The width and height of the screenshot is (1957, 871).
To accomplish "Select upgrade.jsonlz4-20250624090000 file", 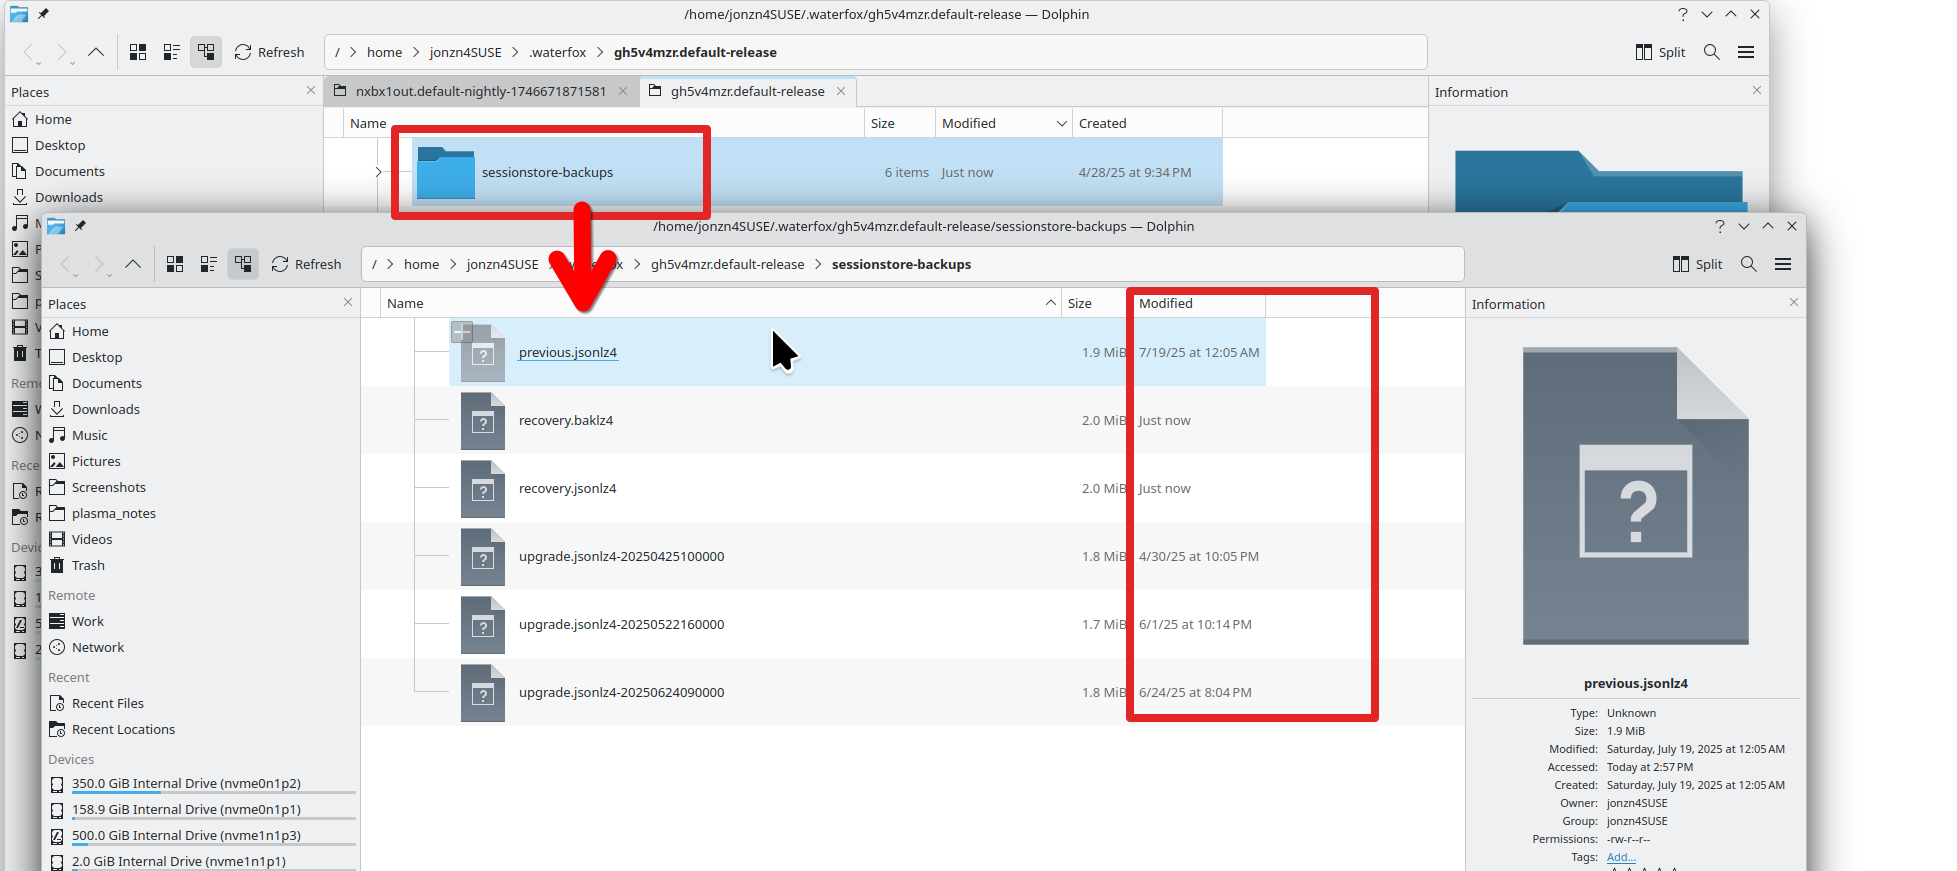I will pos(622,692).
